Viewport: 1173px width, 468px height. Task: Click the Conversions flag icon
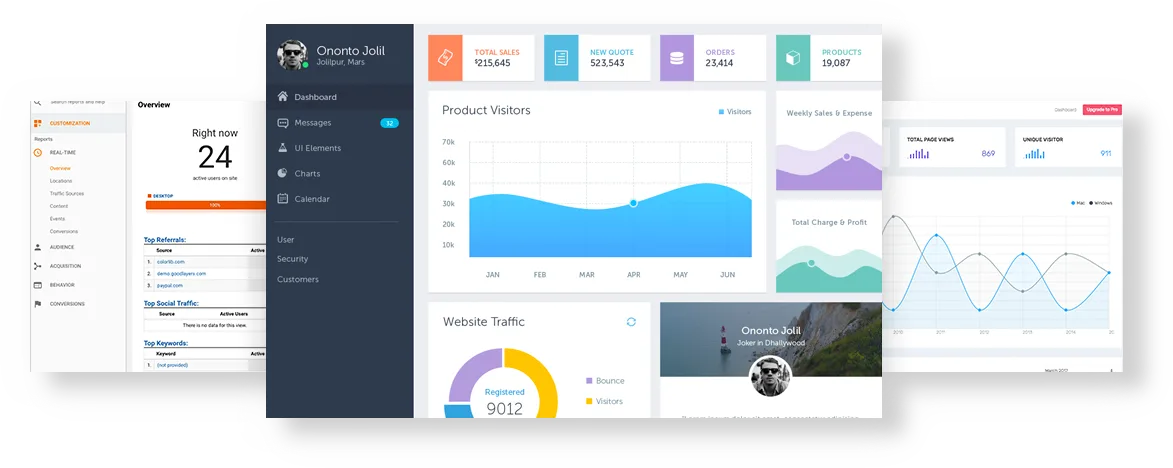(x=37, y=304)
